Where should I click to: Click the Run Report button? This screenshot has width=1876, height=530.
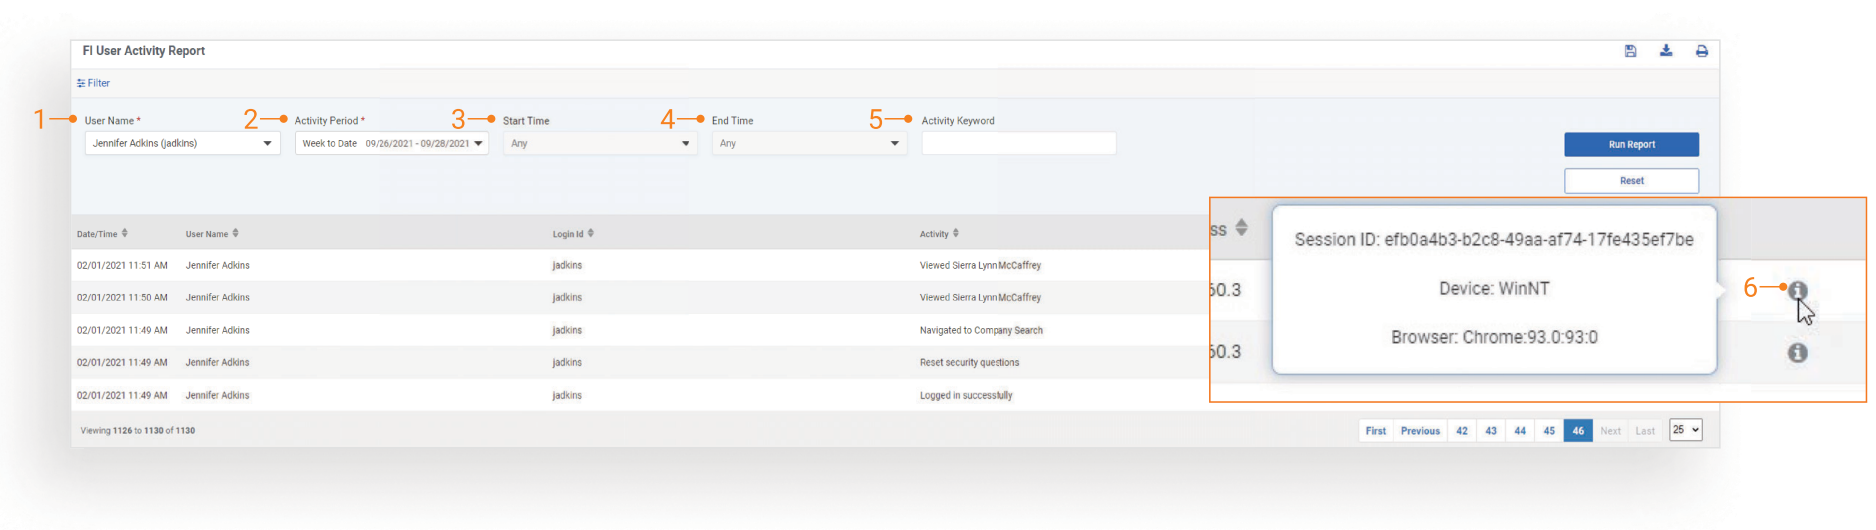tap(1631, 145)
